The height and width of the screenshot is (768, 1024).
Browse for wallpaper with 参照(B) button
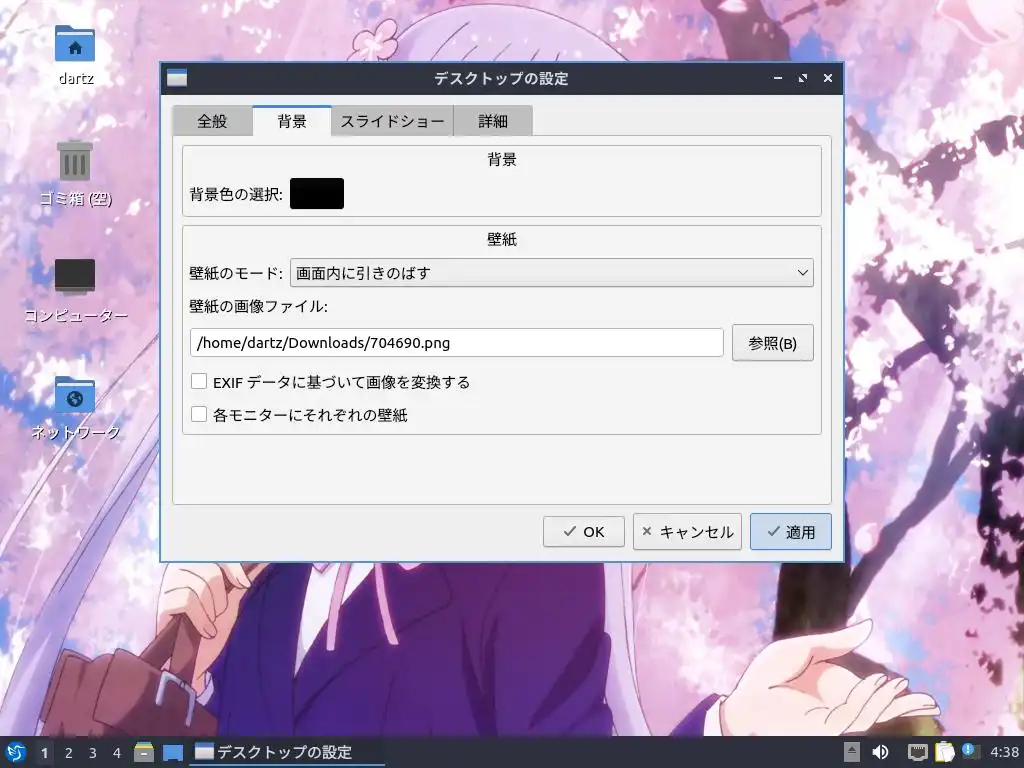773,343
